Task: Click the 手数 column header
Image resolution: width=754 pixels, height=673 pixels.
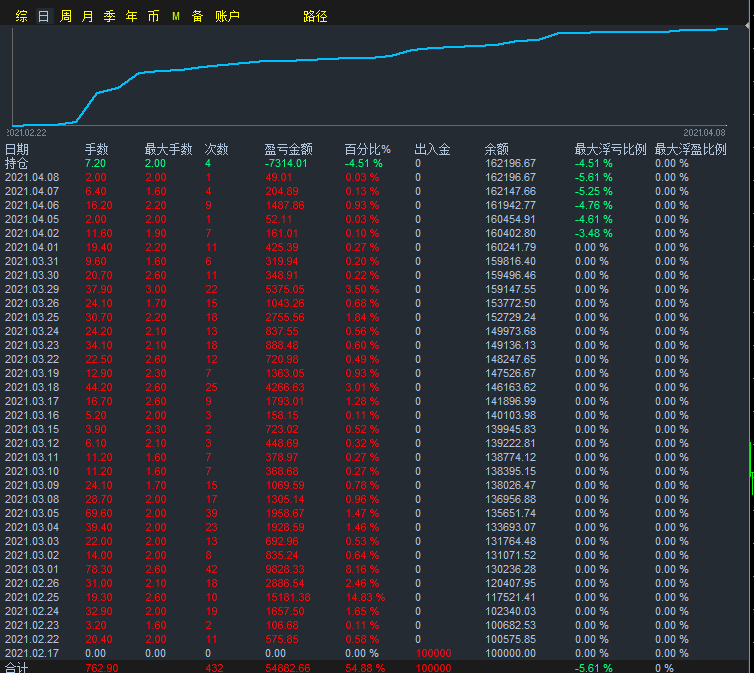Action: click(97, 149)
